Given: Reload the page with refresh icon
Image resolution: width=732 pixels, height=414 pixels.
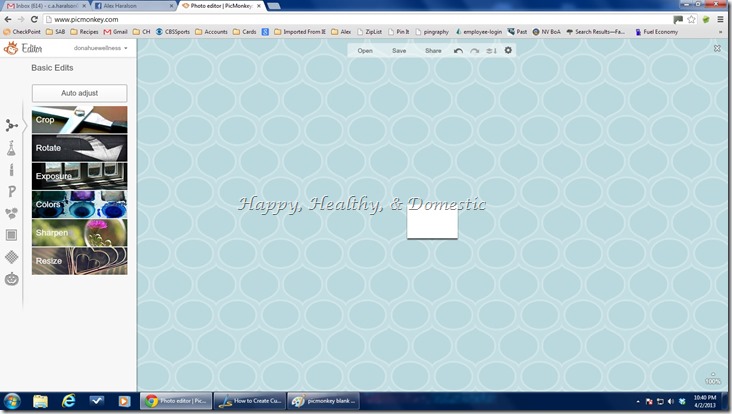Looking at the screenshot, I should [x=34, y=19].
